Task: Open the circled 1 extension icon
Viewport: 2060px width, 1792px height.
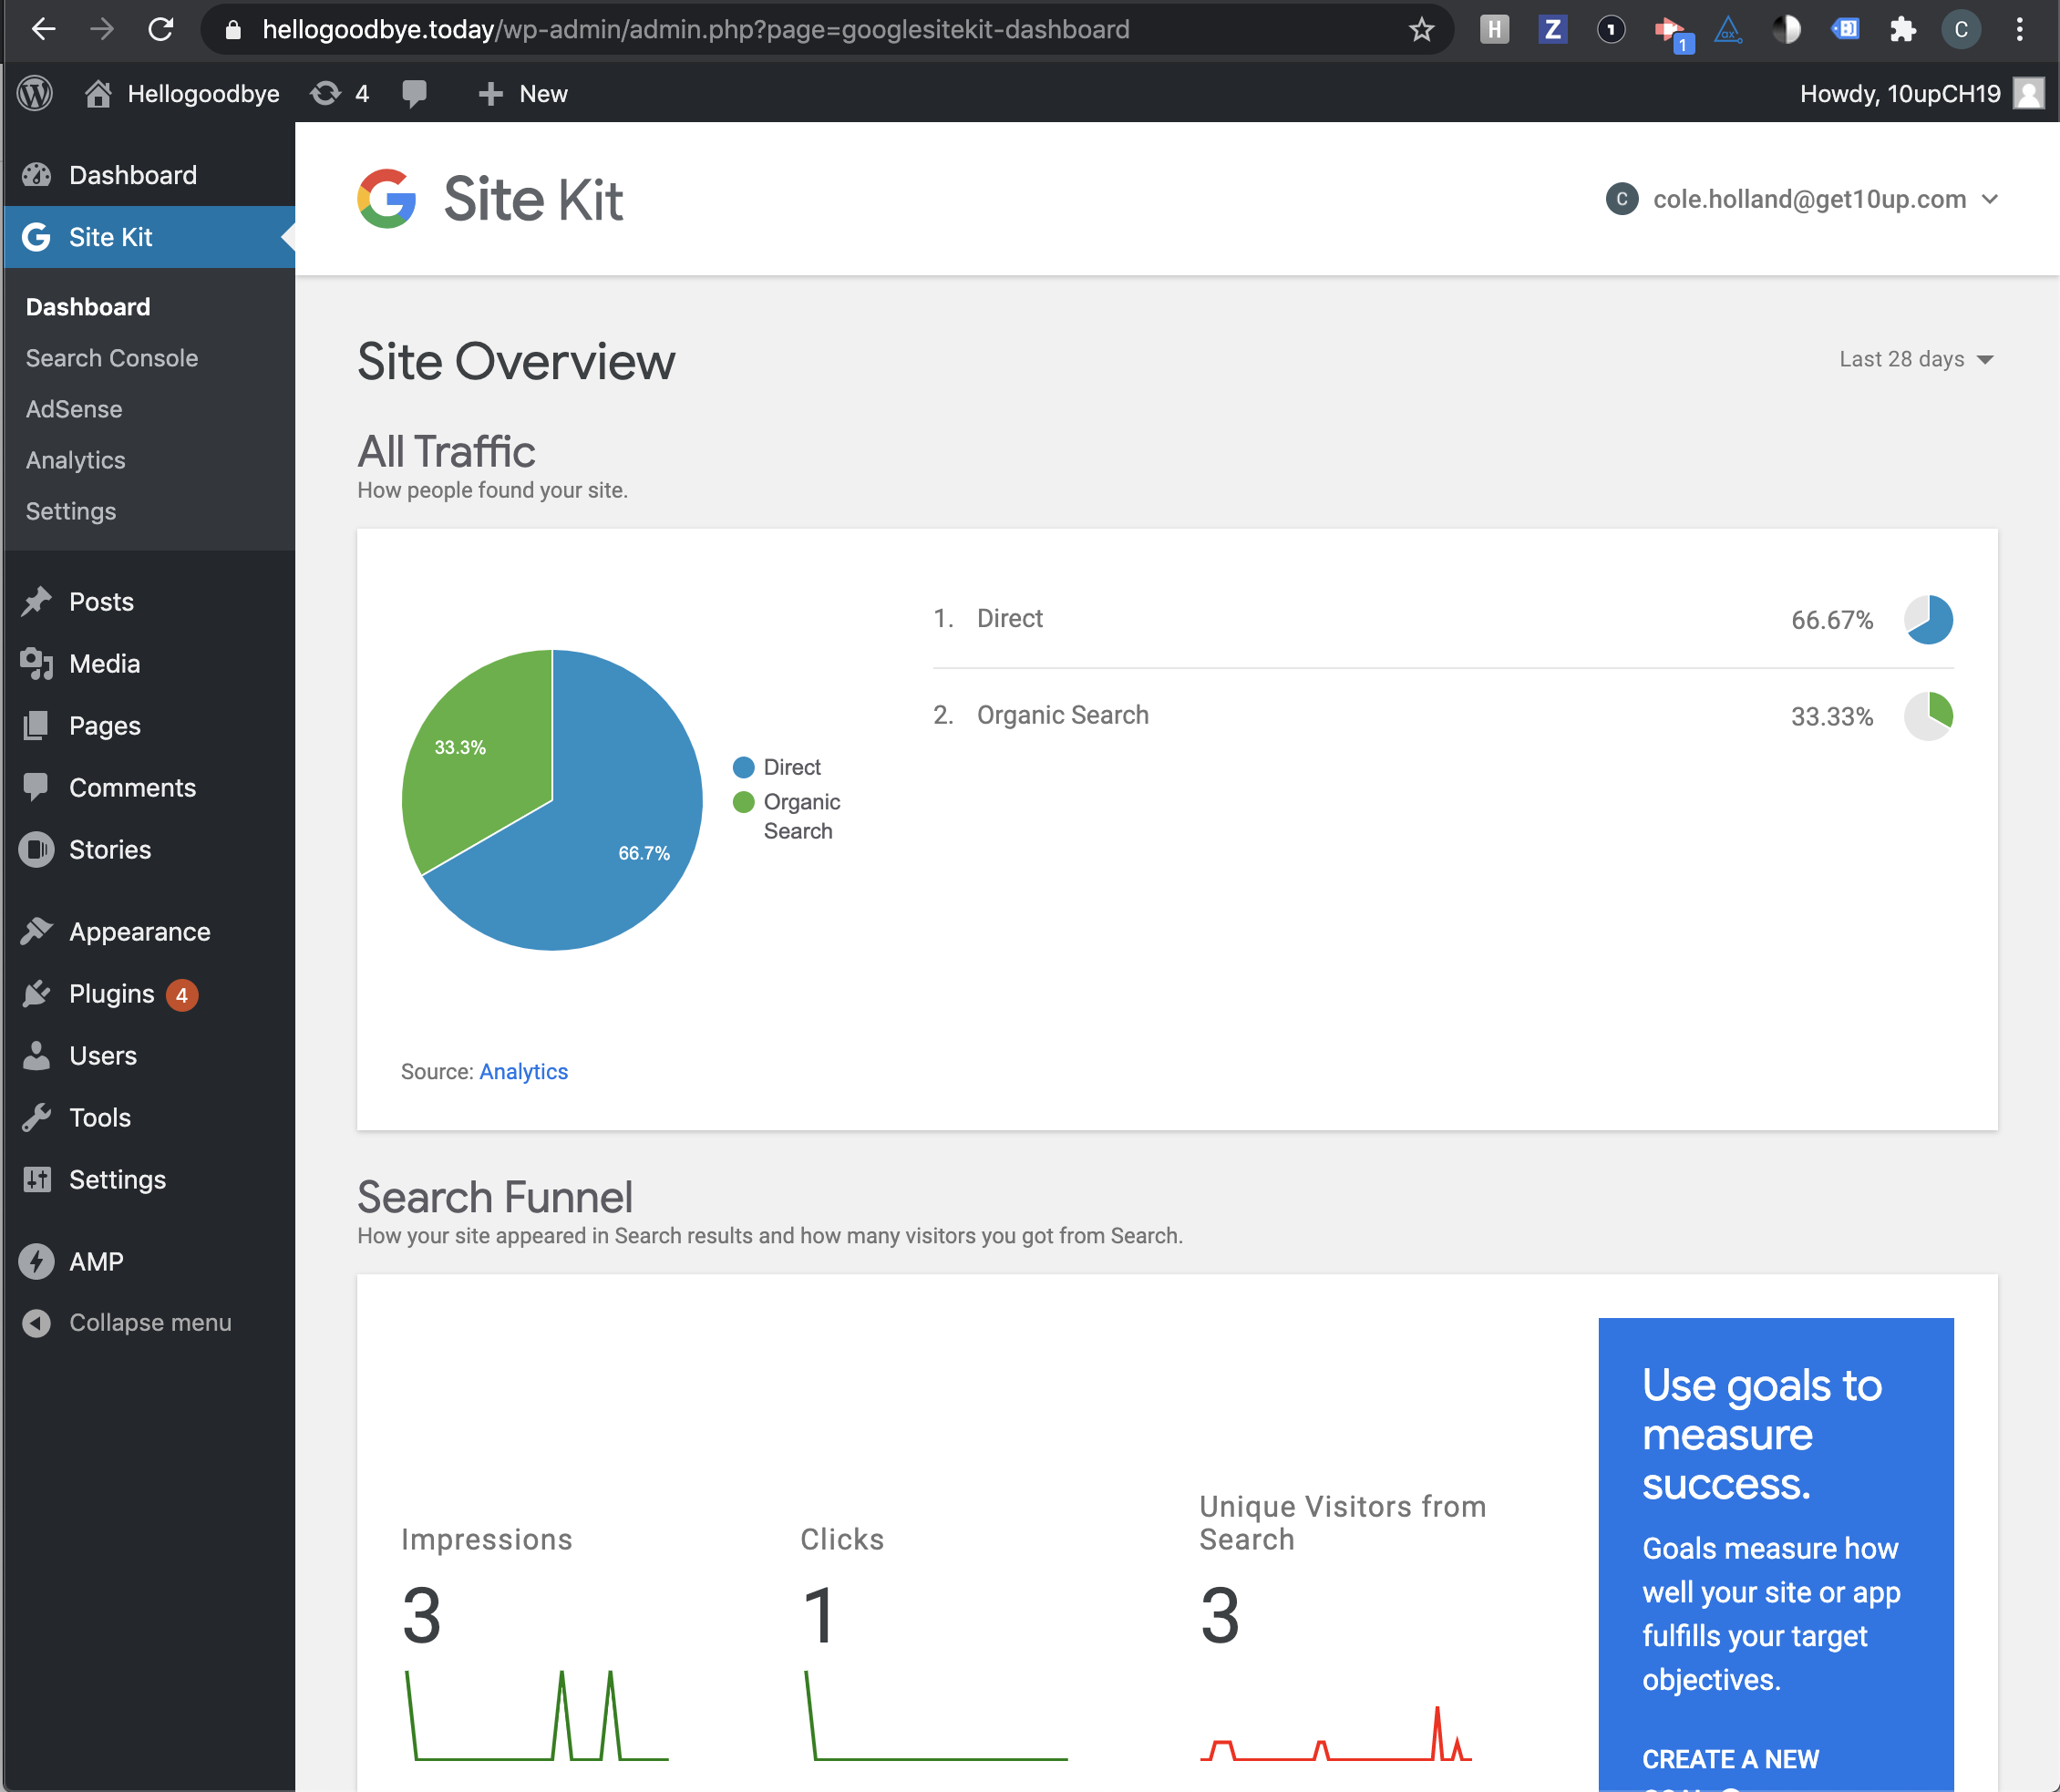Action: pos(1610,30)
